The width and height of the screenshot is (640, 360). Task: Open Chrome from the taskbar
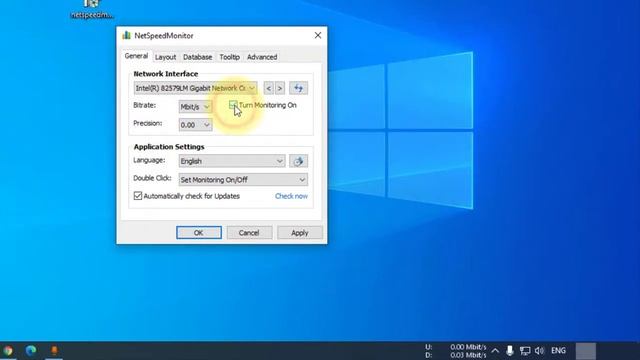[7, 351]
